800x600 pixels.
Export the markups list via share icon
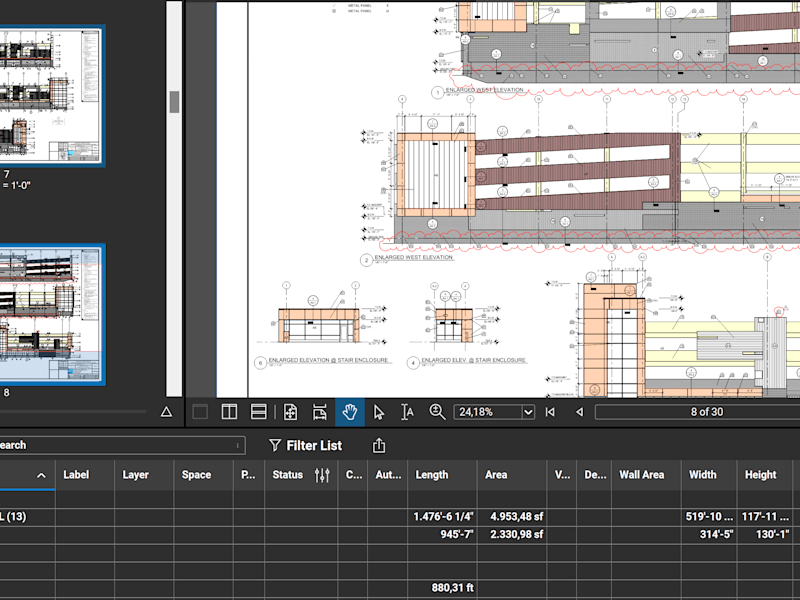pos(379,445)
